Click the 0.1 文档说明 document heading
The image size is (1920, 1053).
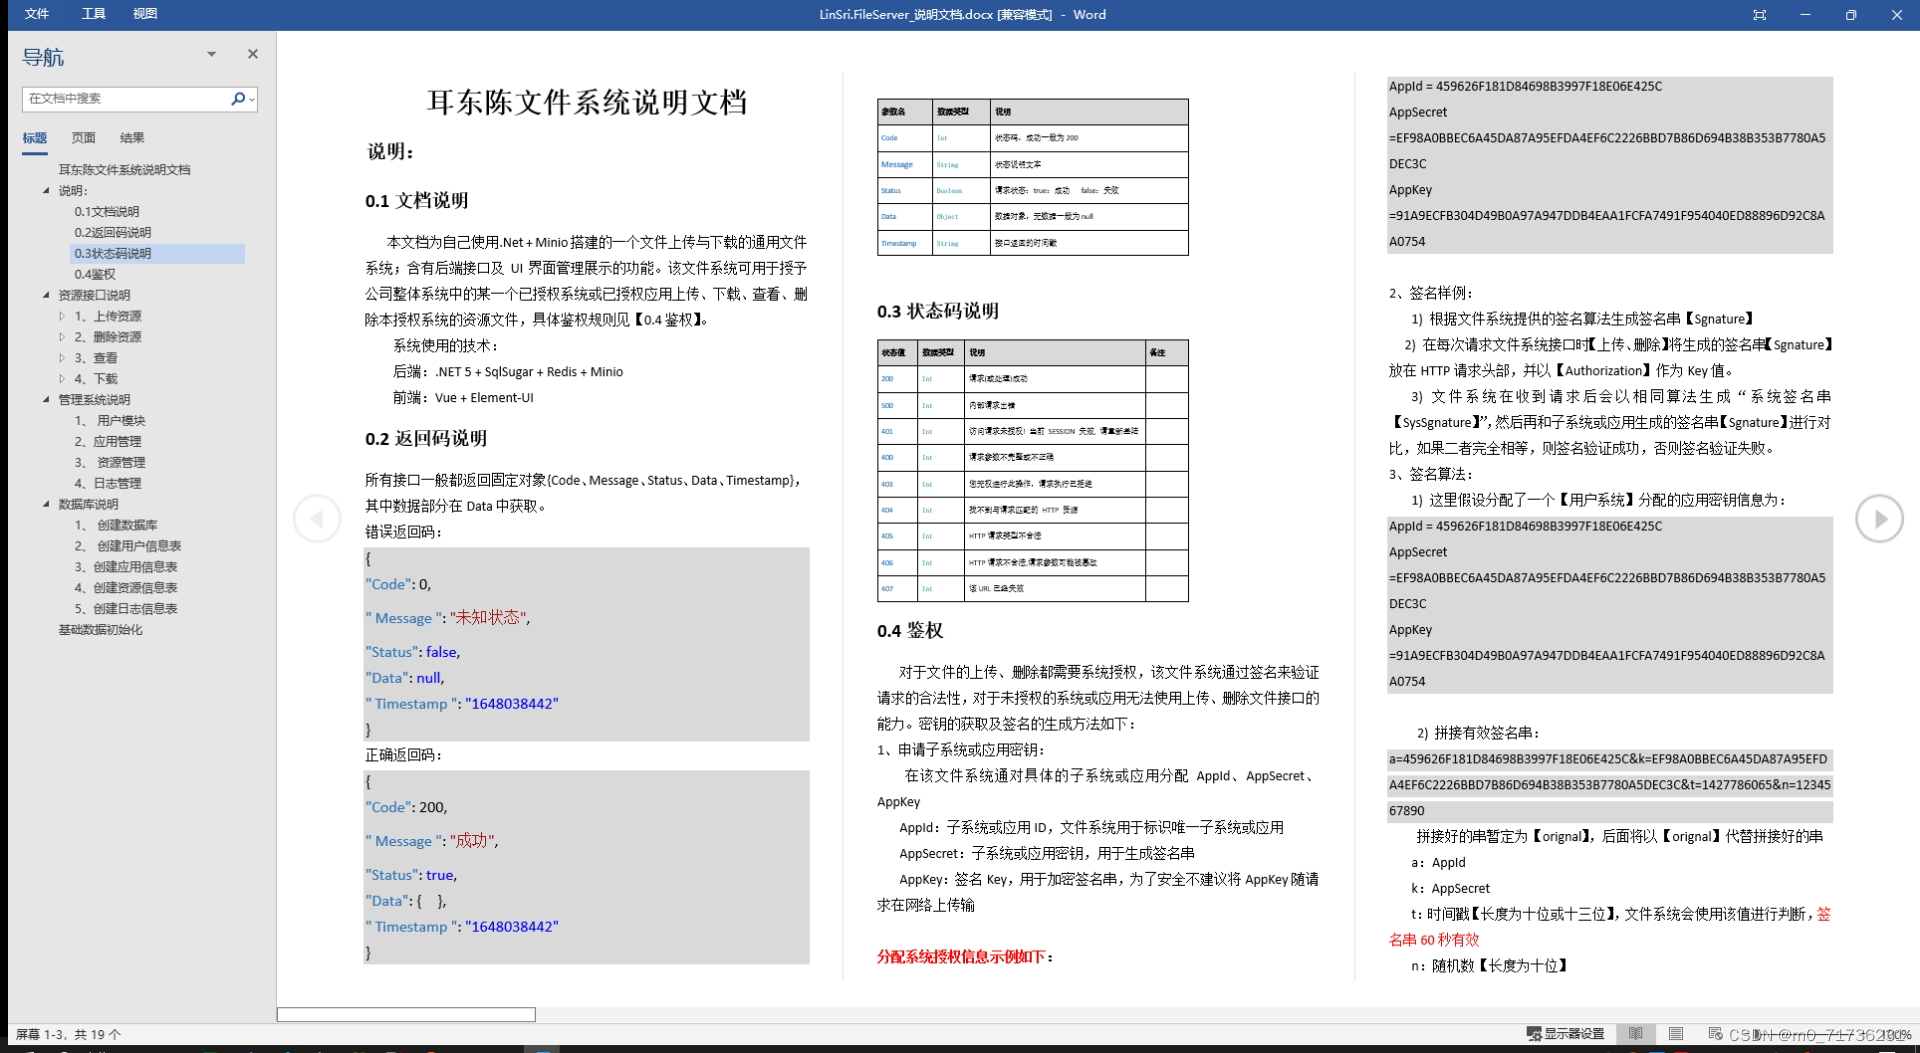pyautogui.click(x=416, y=201)
